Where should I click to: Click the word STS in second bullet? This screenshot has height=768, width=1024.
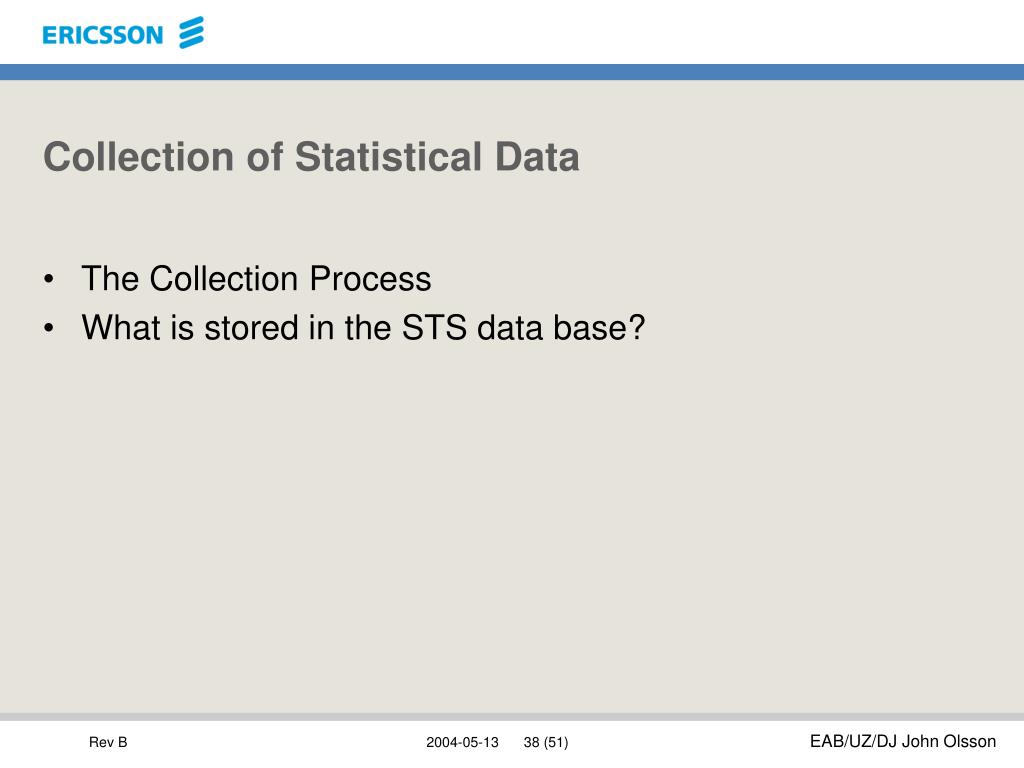pos(434,327)
